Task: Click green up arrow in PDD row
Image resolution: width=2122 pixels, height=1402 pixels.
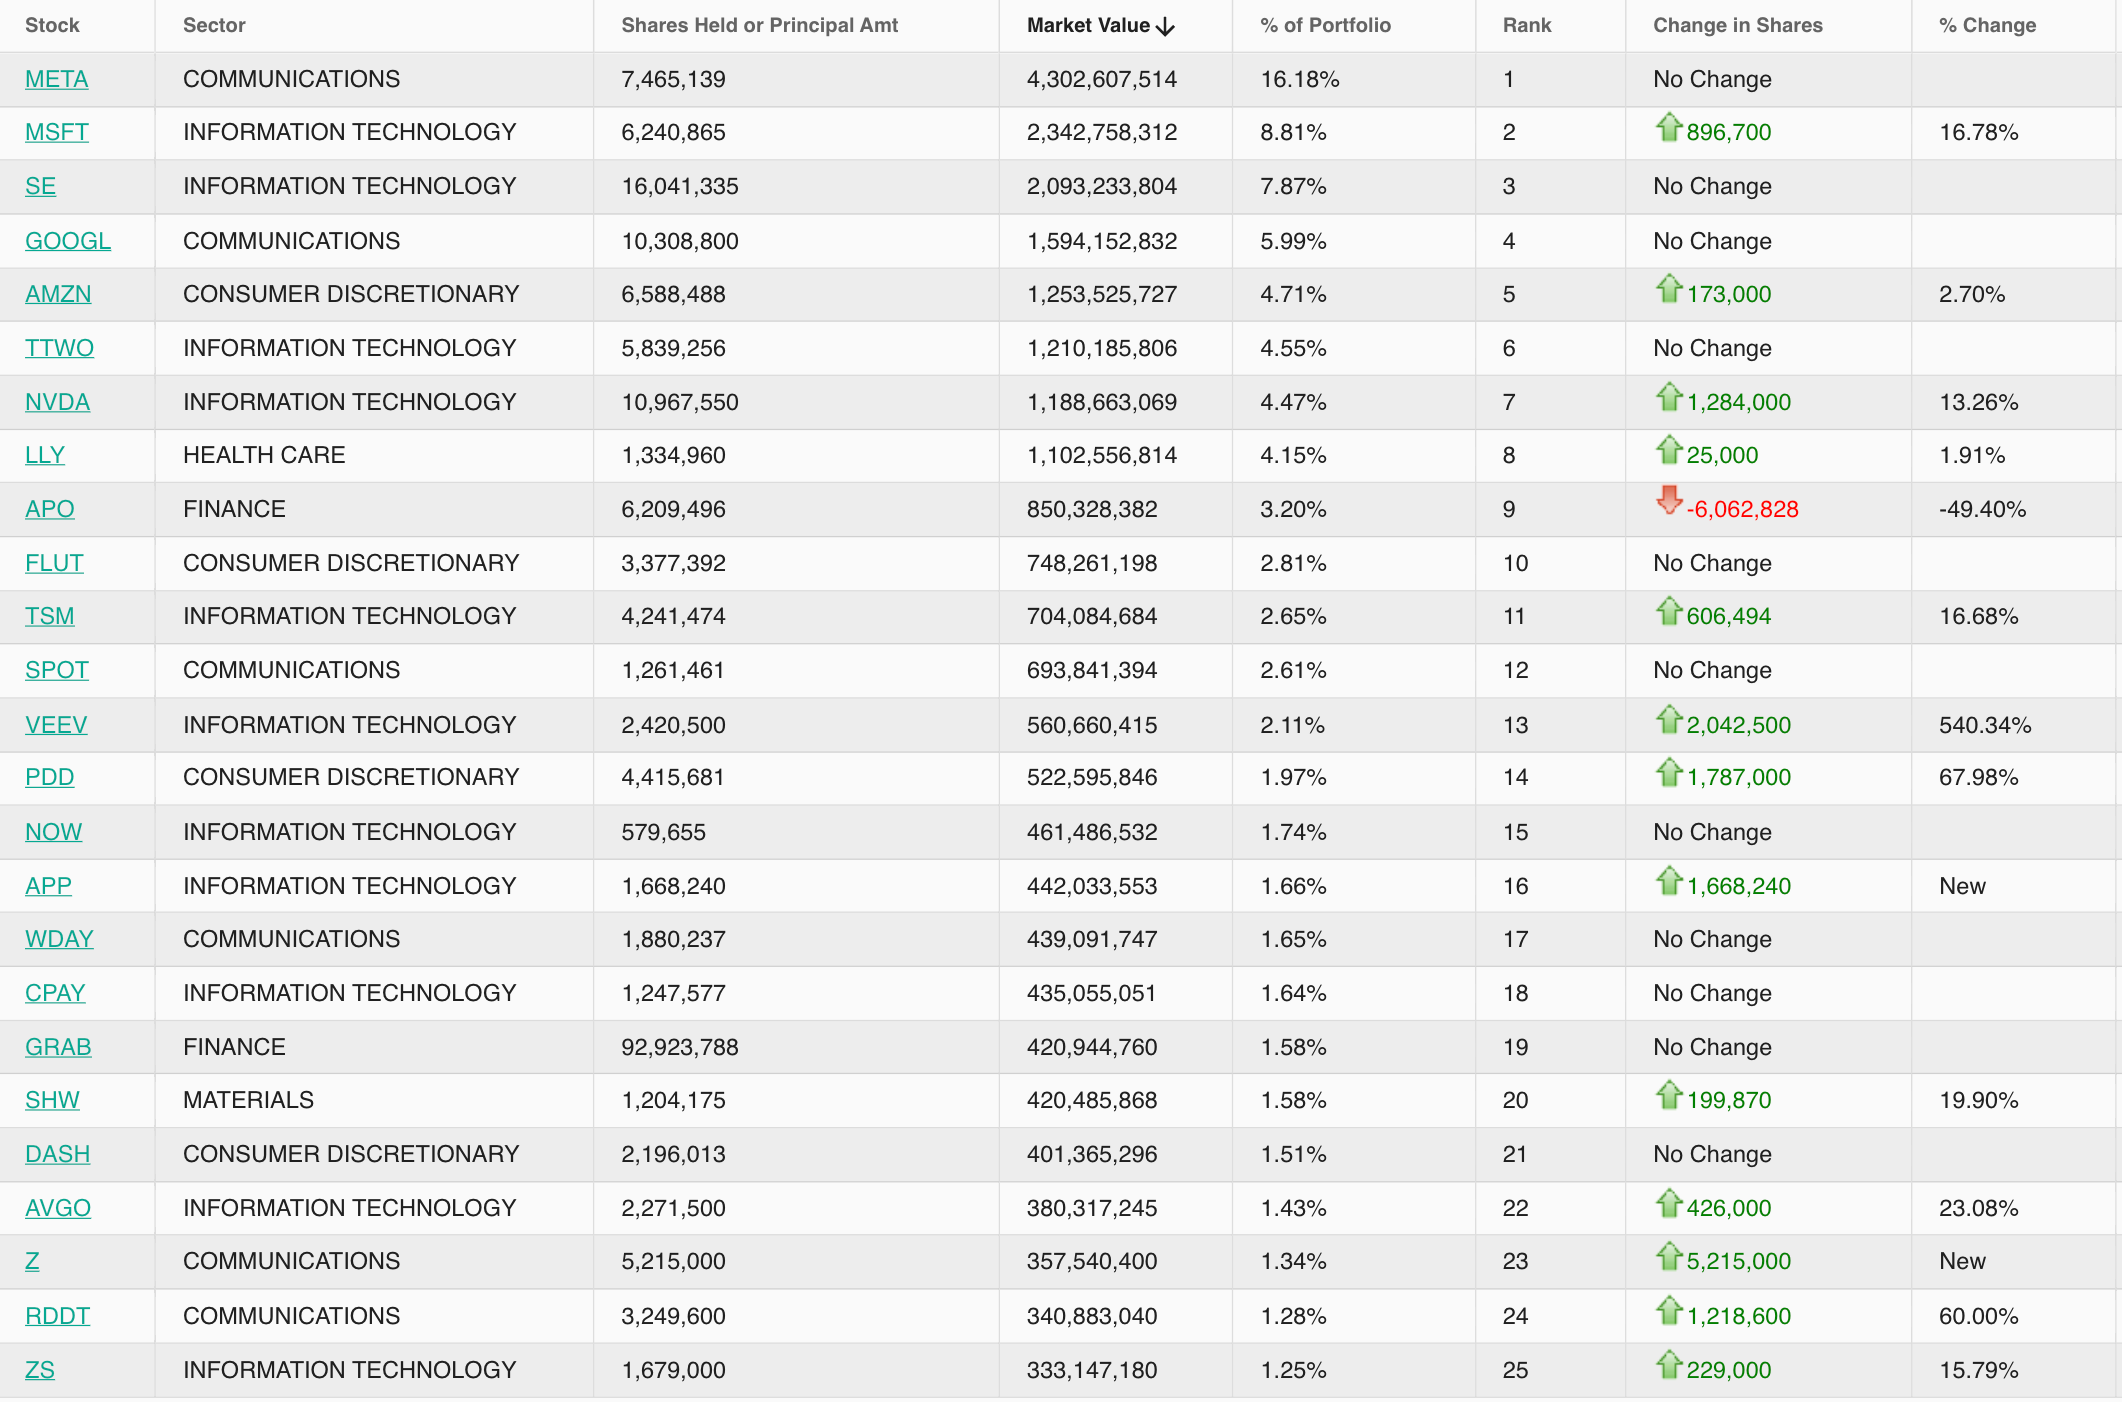Action: 1669,772
